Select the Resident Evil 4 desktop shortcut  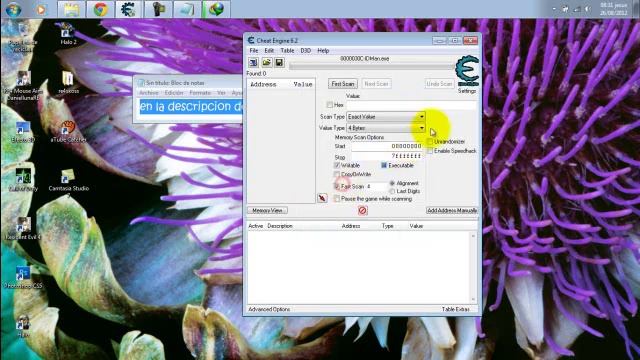tap(23, 229)
